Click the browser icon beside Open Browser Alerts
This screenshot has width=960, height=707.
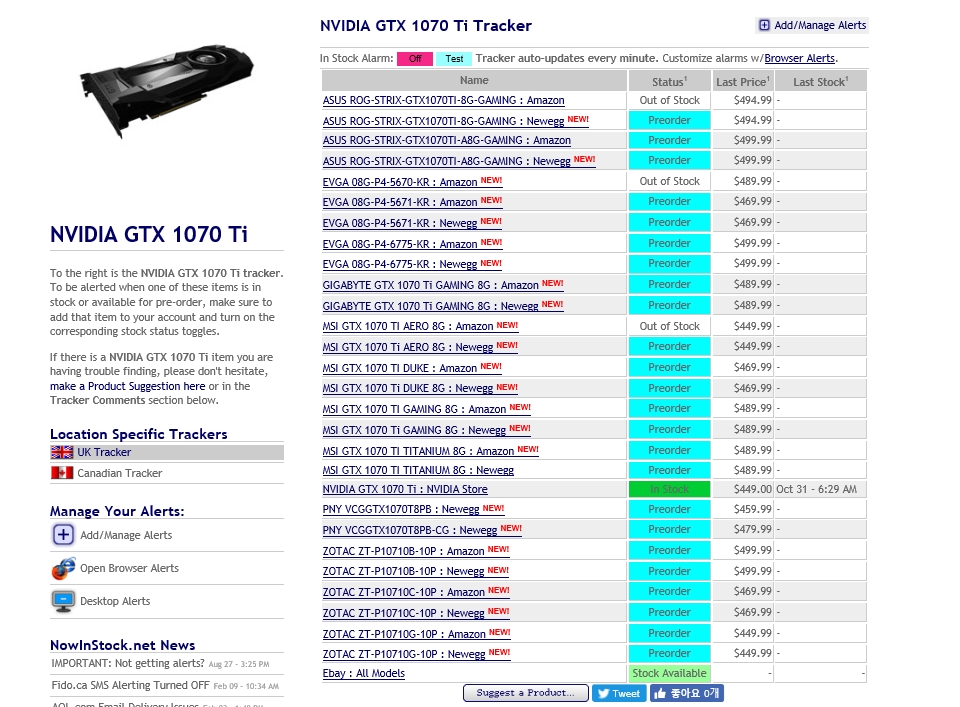(63, 567)
